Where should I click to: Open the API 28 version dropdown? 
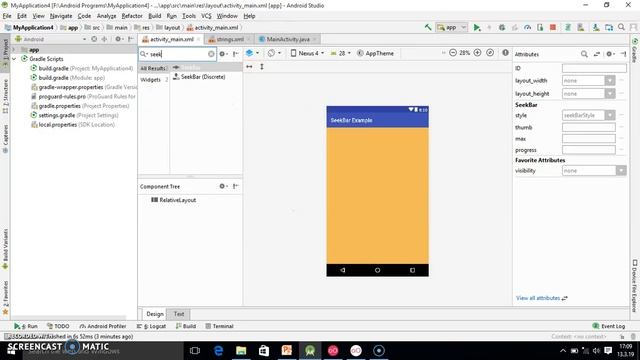coord(340,53)
